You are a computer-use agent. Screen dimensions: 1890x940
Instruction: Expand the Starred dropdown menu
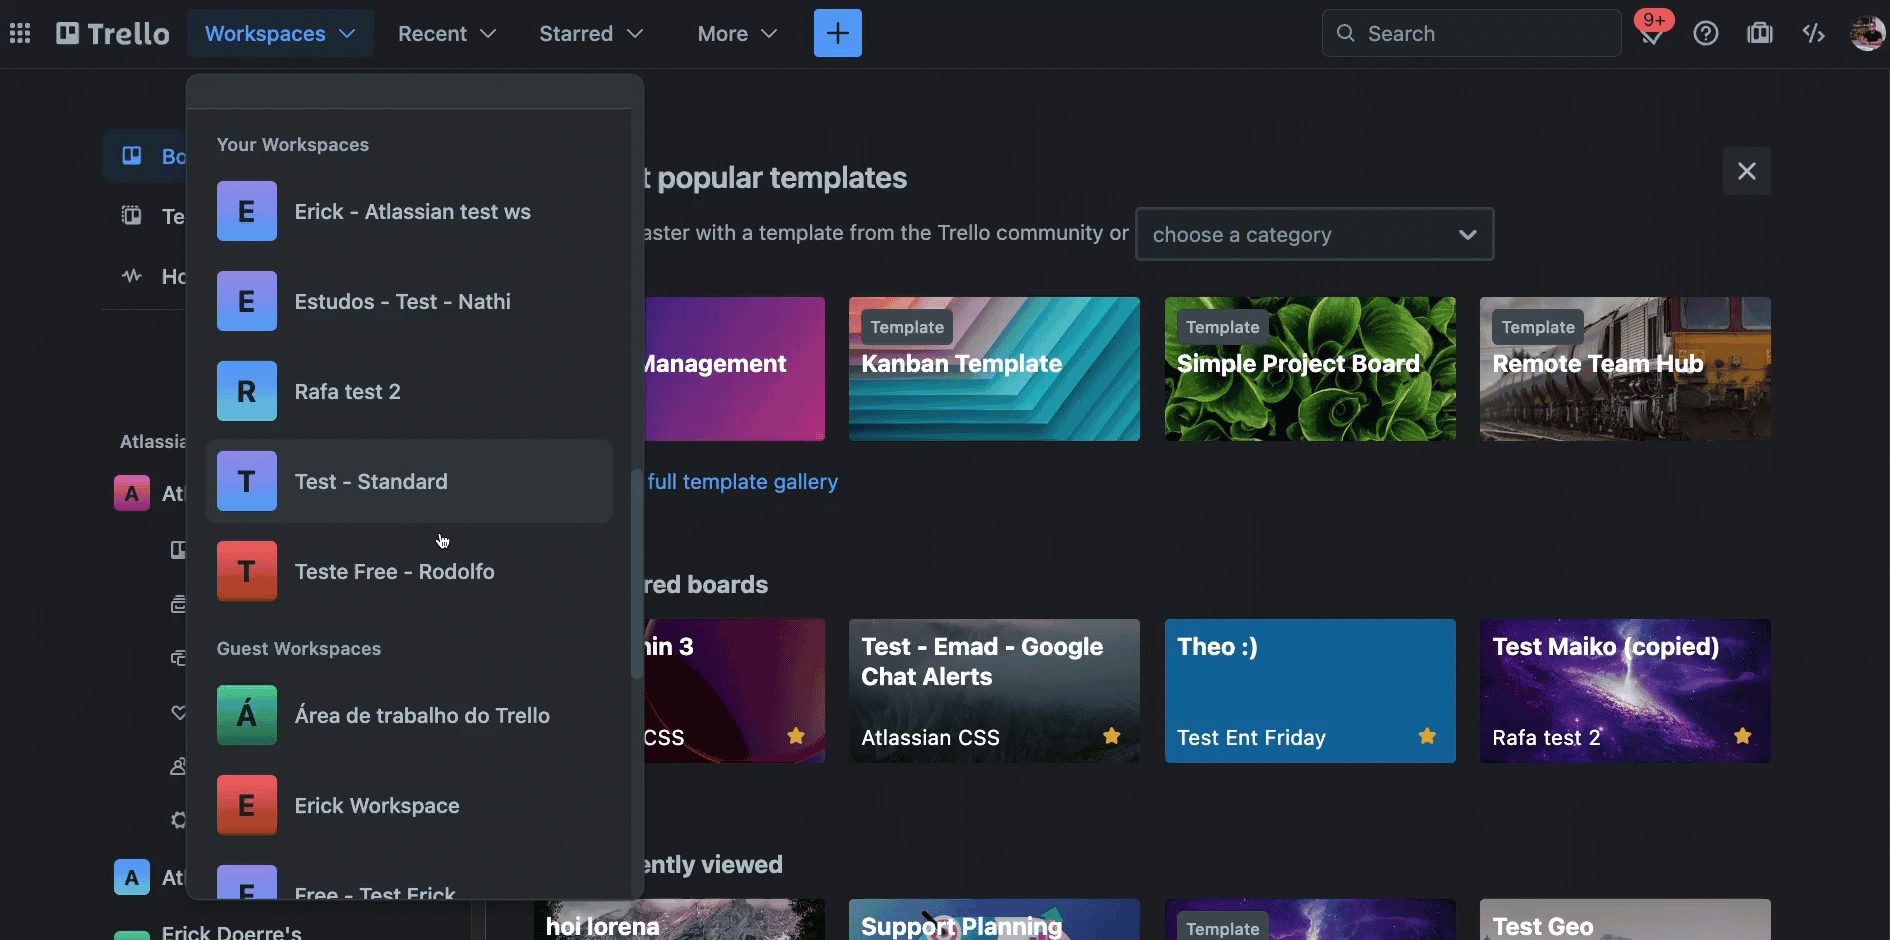591,33
